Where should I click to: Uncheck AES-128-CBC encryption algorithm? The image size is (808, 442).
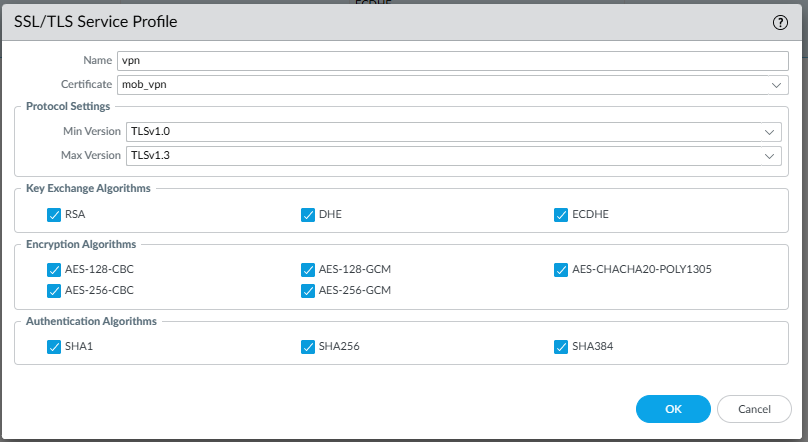(54, 270)
